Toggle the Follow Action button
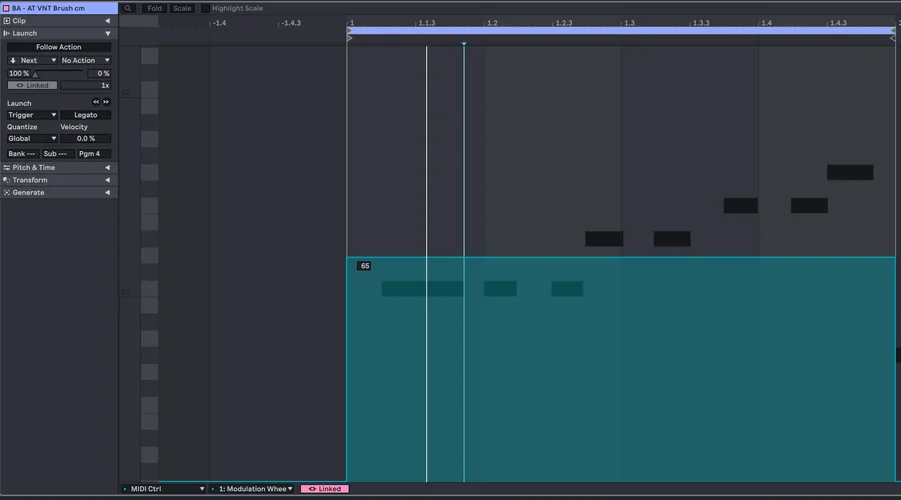 coord(59,47)
